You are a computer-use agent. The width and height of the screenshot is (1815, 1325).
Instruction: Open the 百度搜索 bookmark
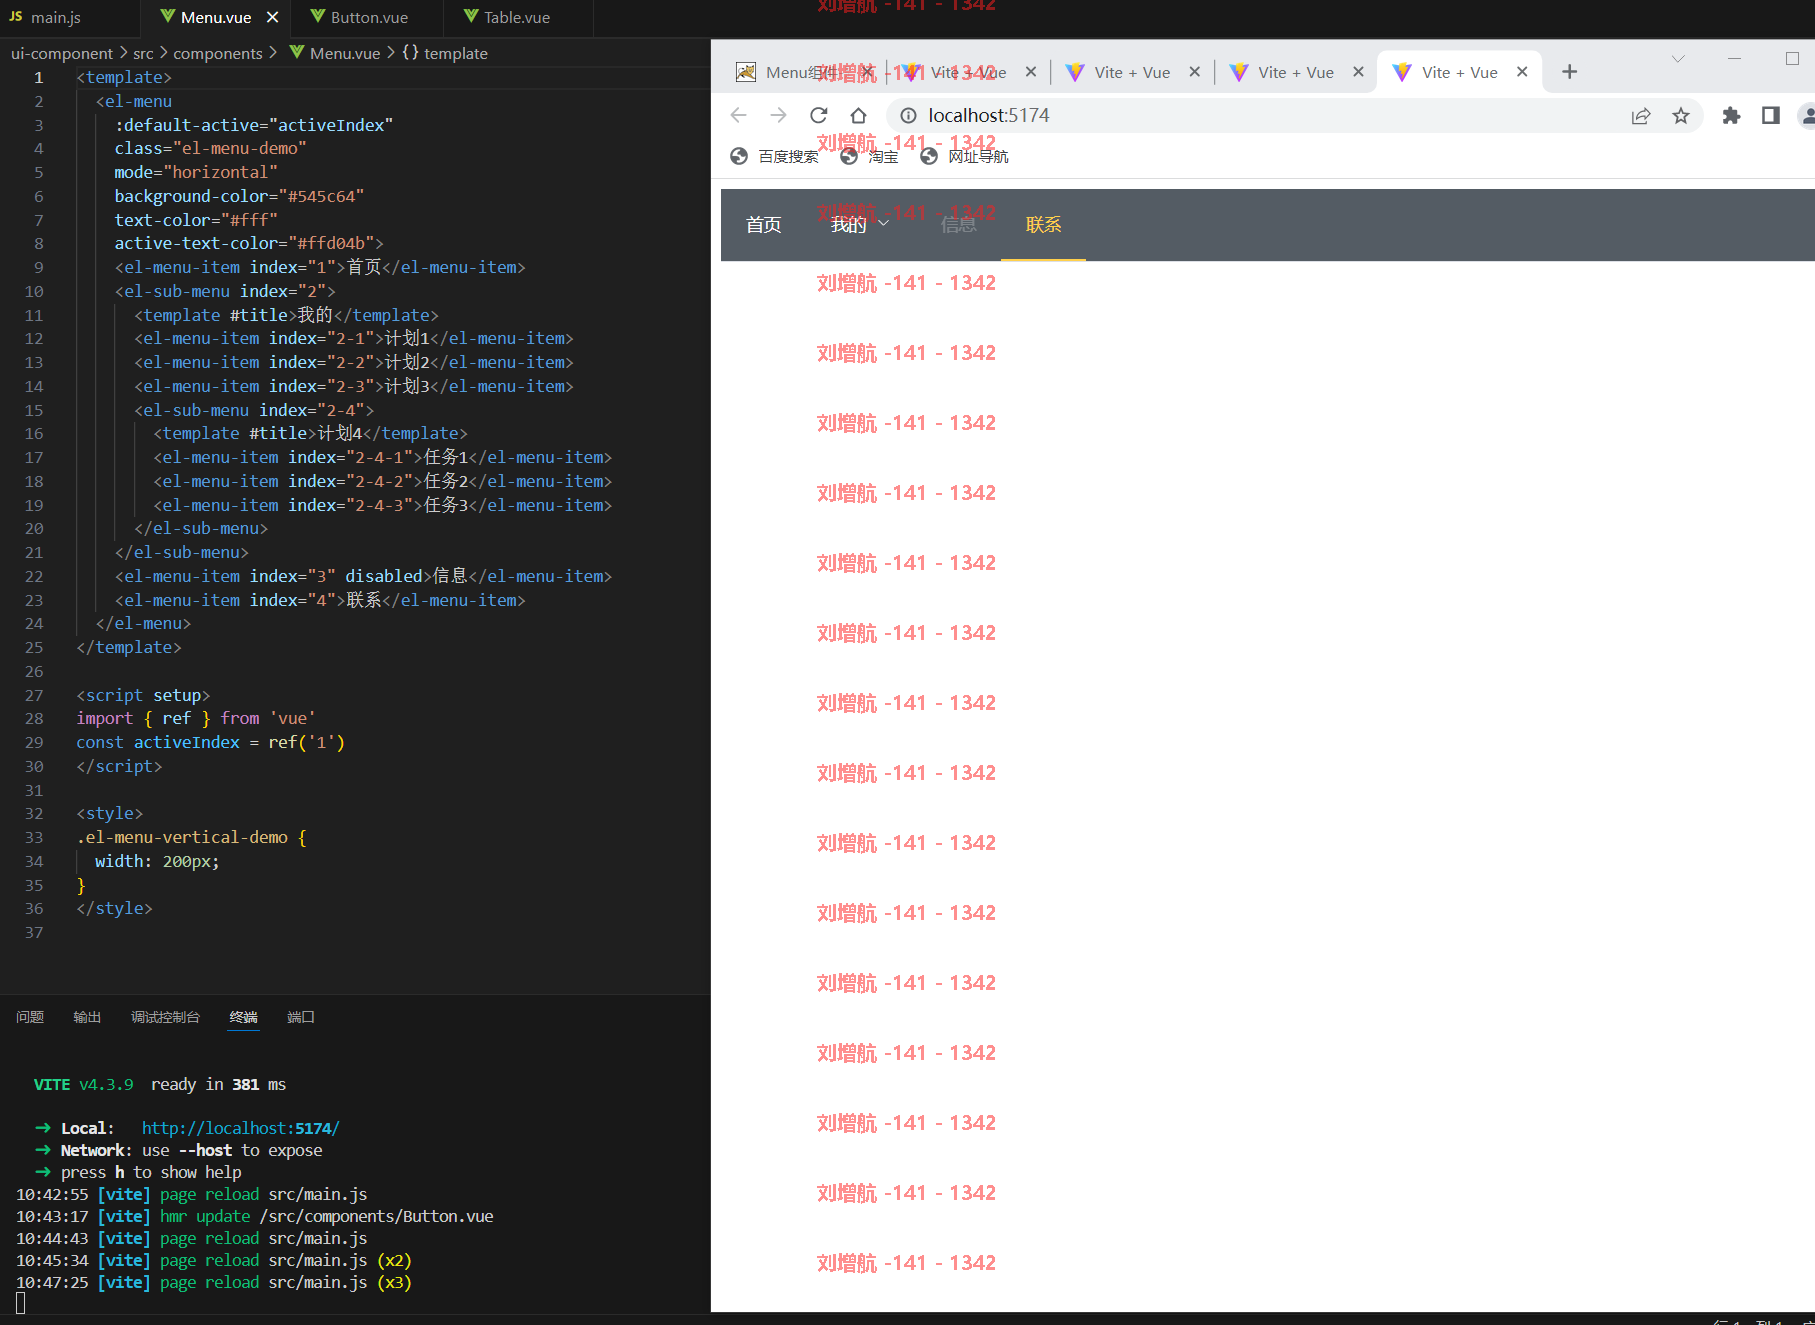click(x=775, y=156)
